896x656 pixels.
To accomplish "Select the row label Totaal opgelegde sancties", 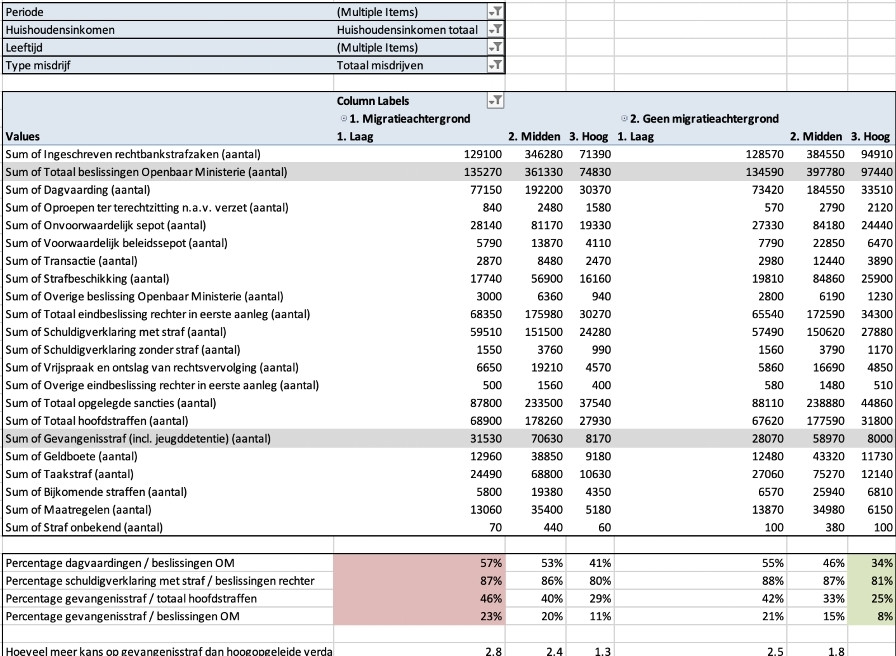I will [168, 403].
